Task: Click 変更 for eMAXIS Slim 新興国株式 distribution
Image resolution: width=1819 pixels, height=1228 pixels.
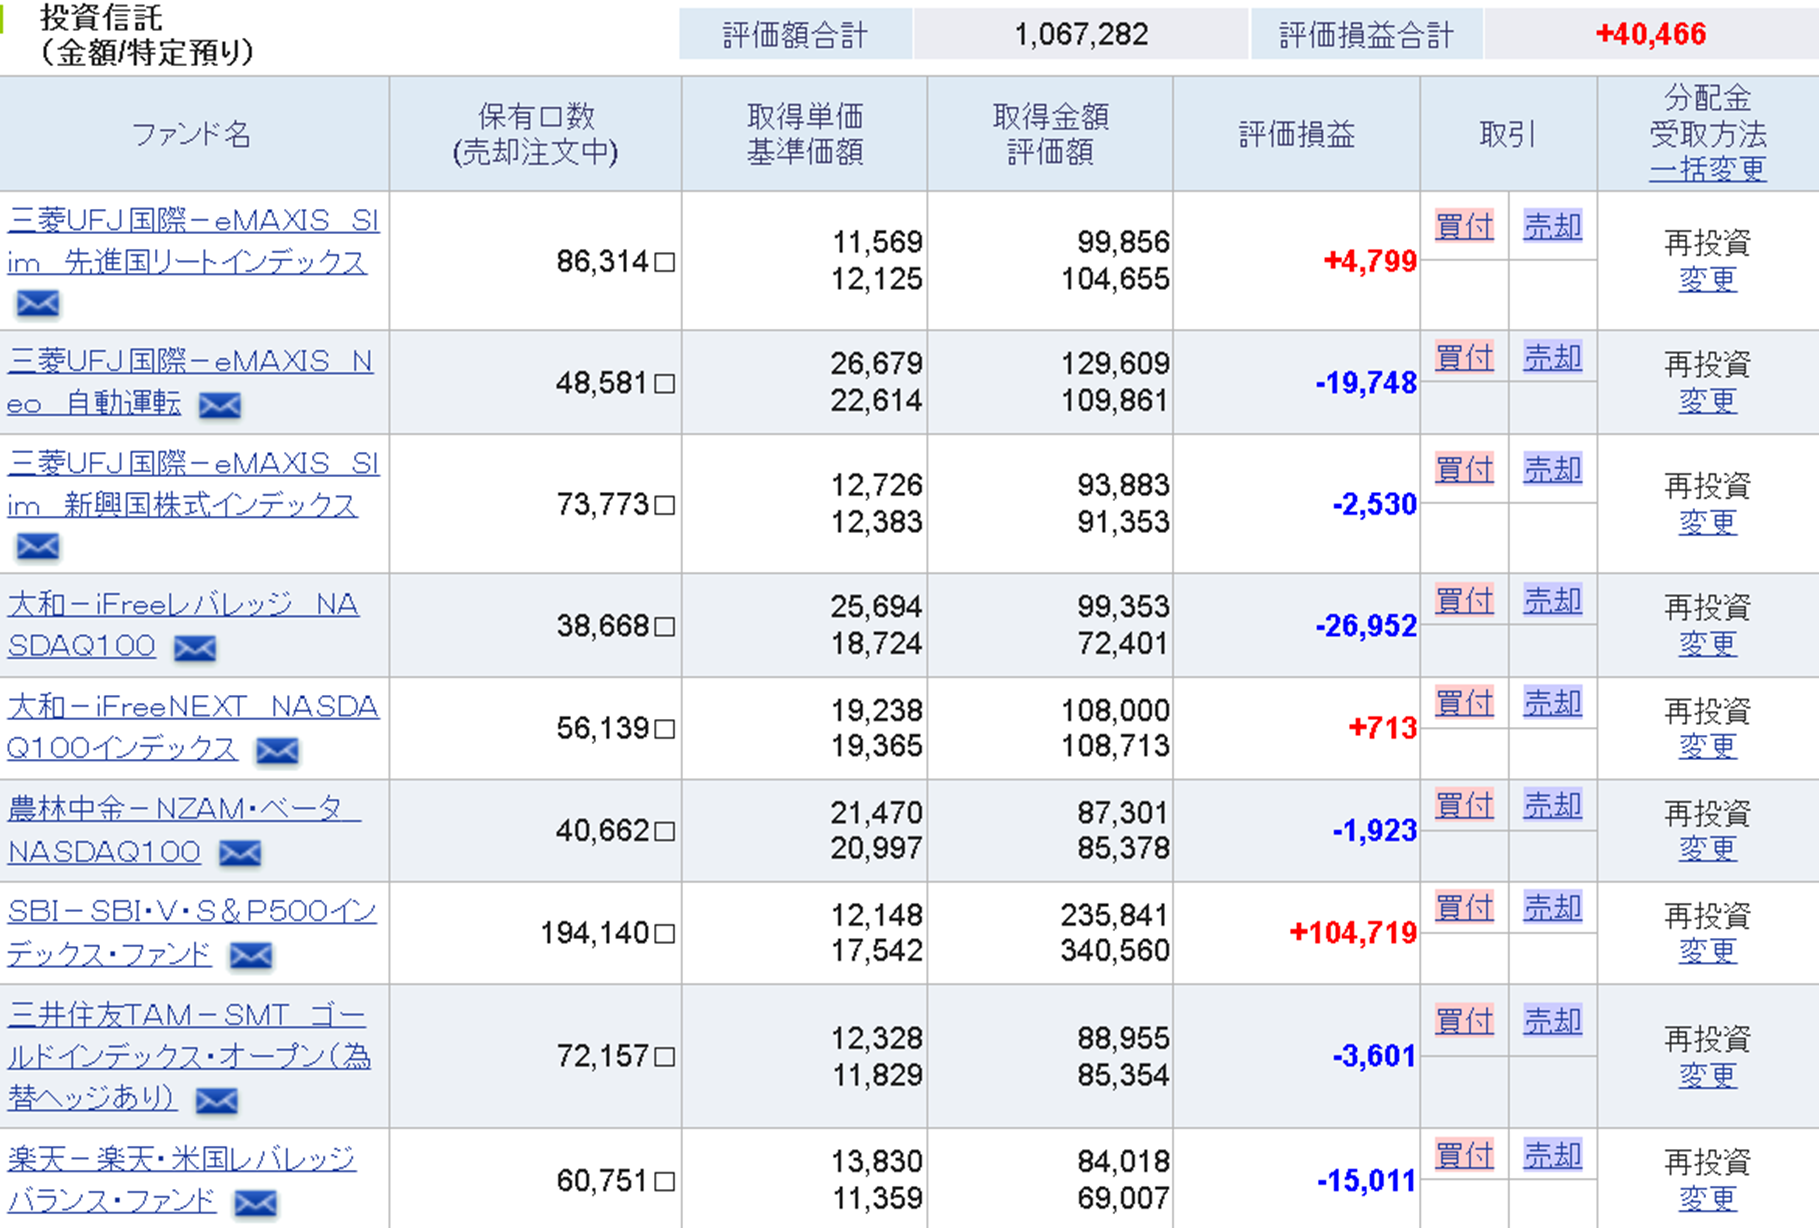Action: 1707,522
